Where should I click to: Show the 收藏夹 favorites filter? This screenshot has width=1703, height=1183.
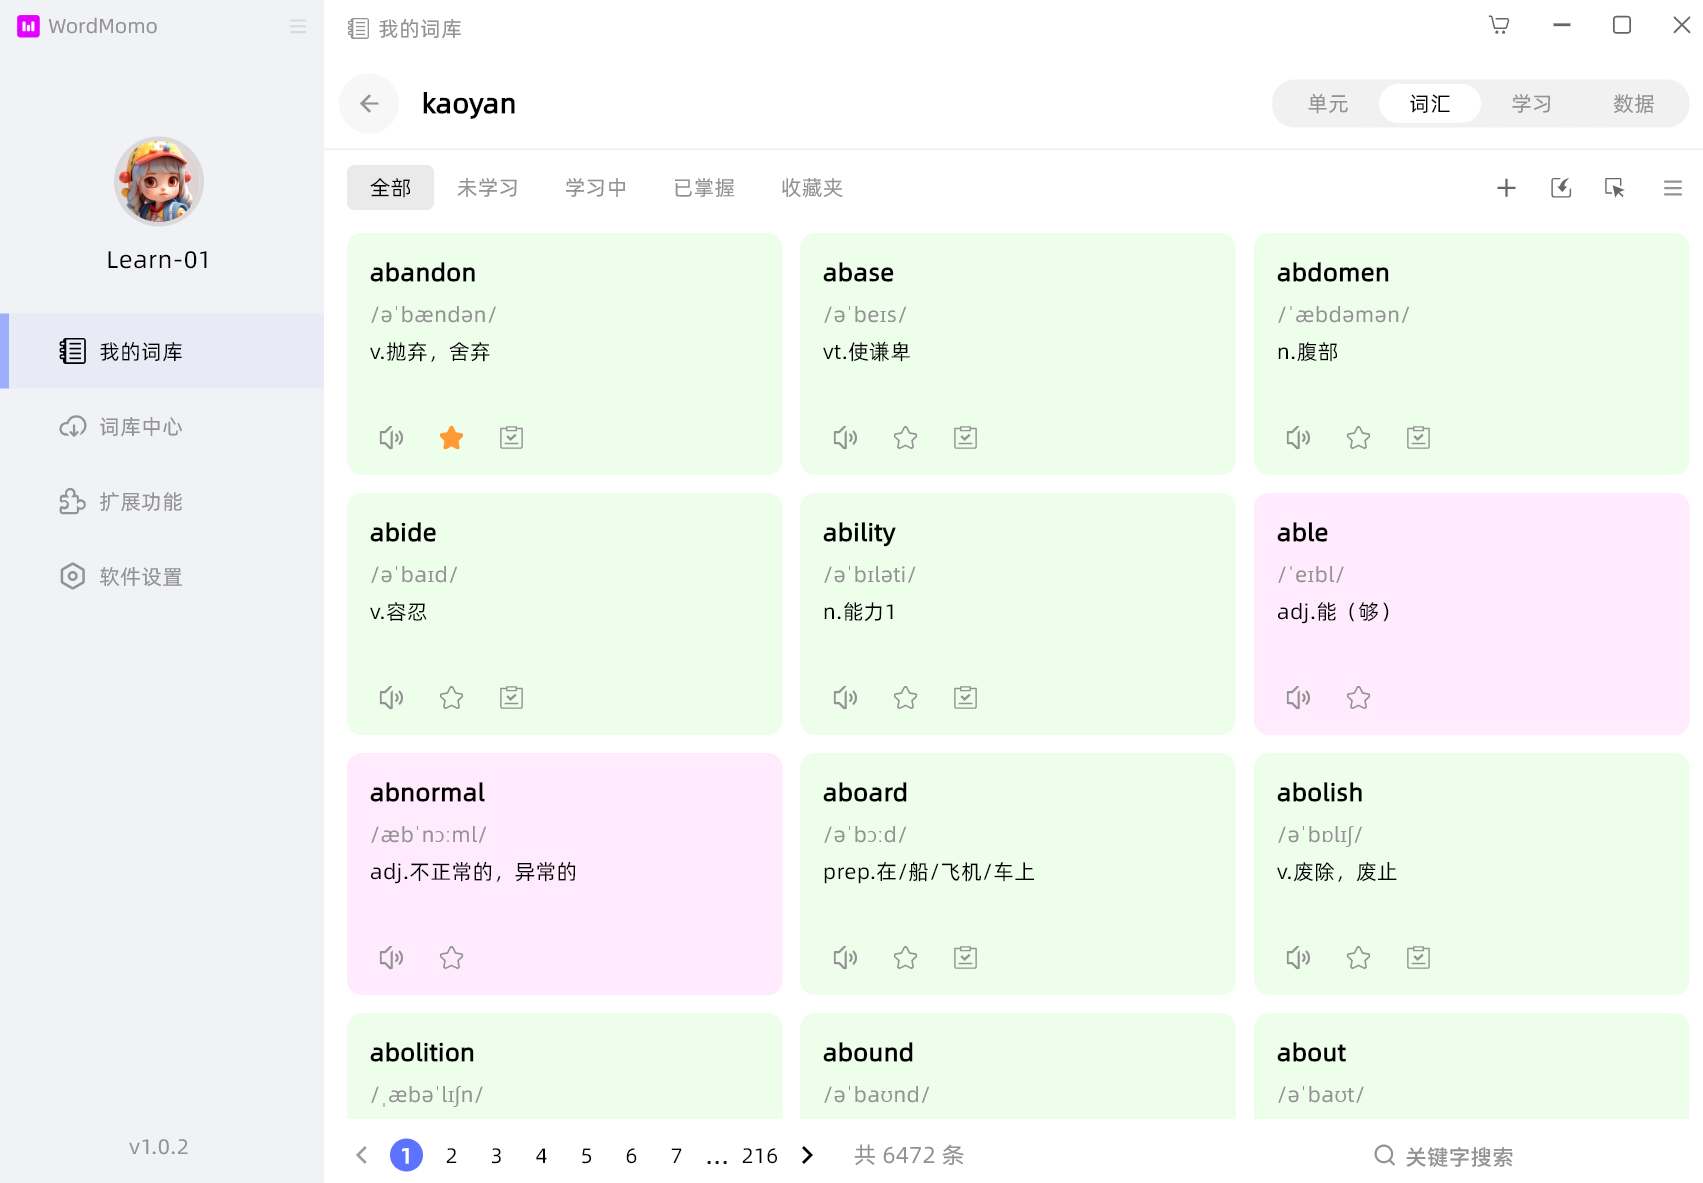pyautogui.click(x=812, y=188)
